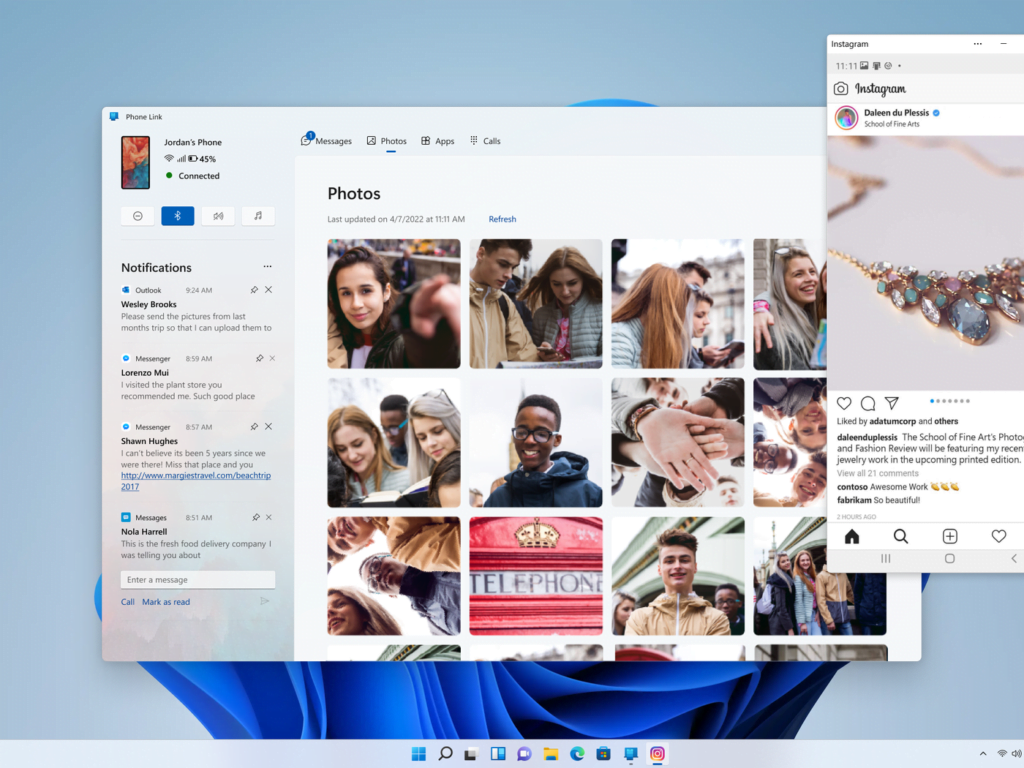Switch to the Apps tab
1024x768 pixels.
pos(438,141)
